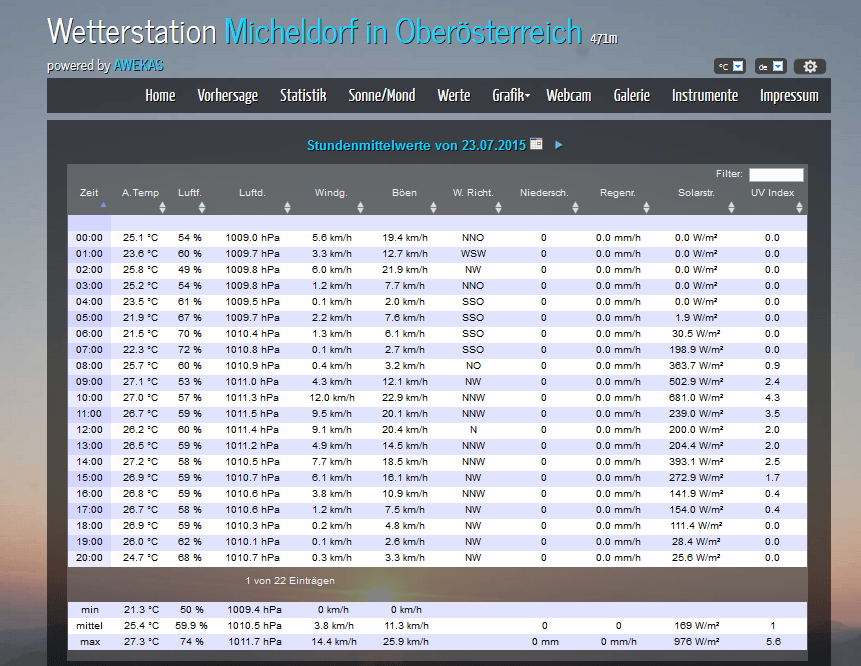Click UV index value 4.3

point(772,398)
